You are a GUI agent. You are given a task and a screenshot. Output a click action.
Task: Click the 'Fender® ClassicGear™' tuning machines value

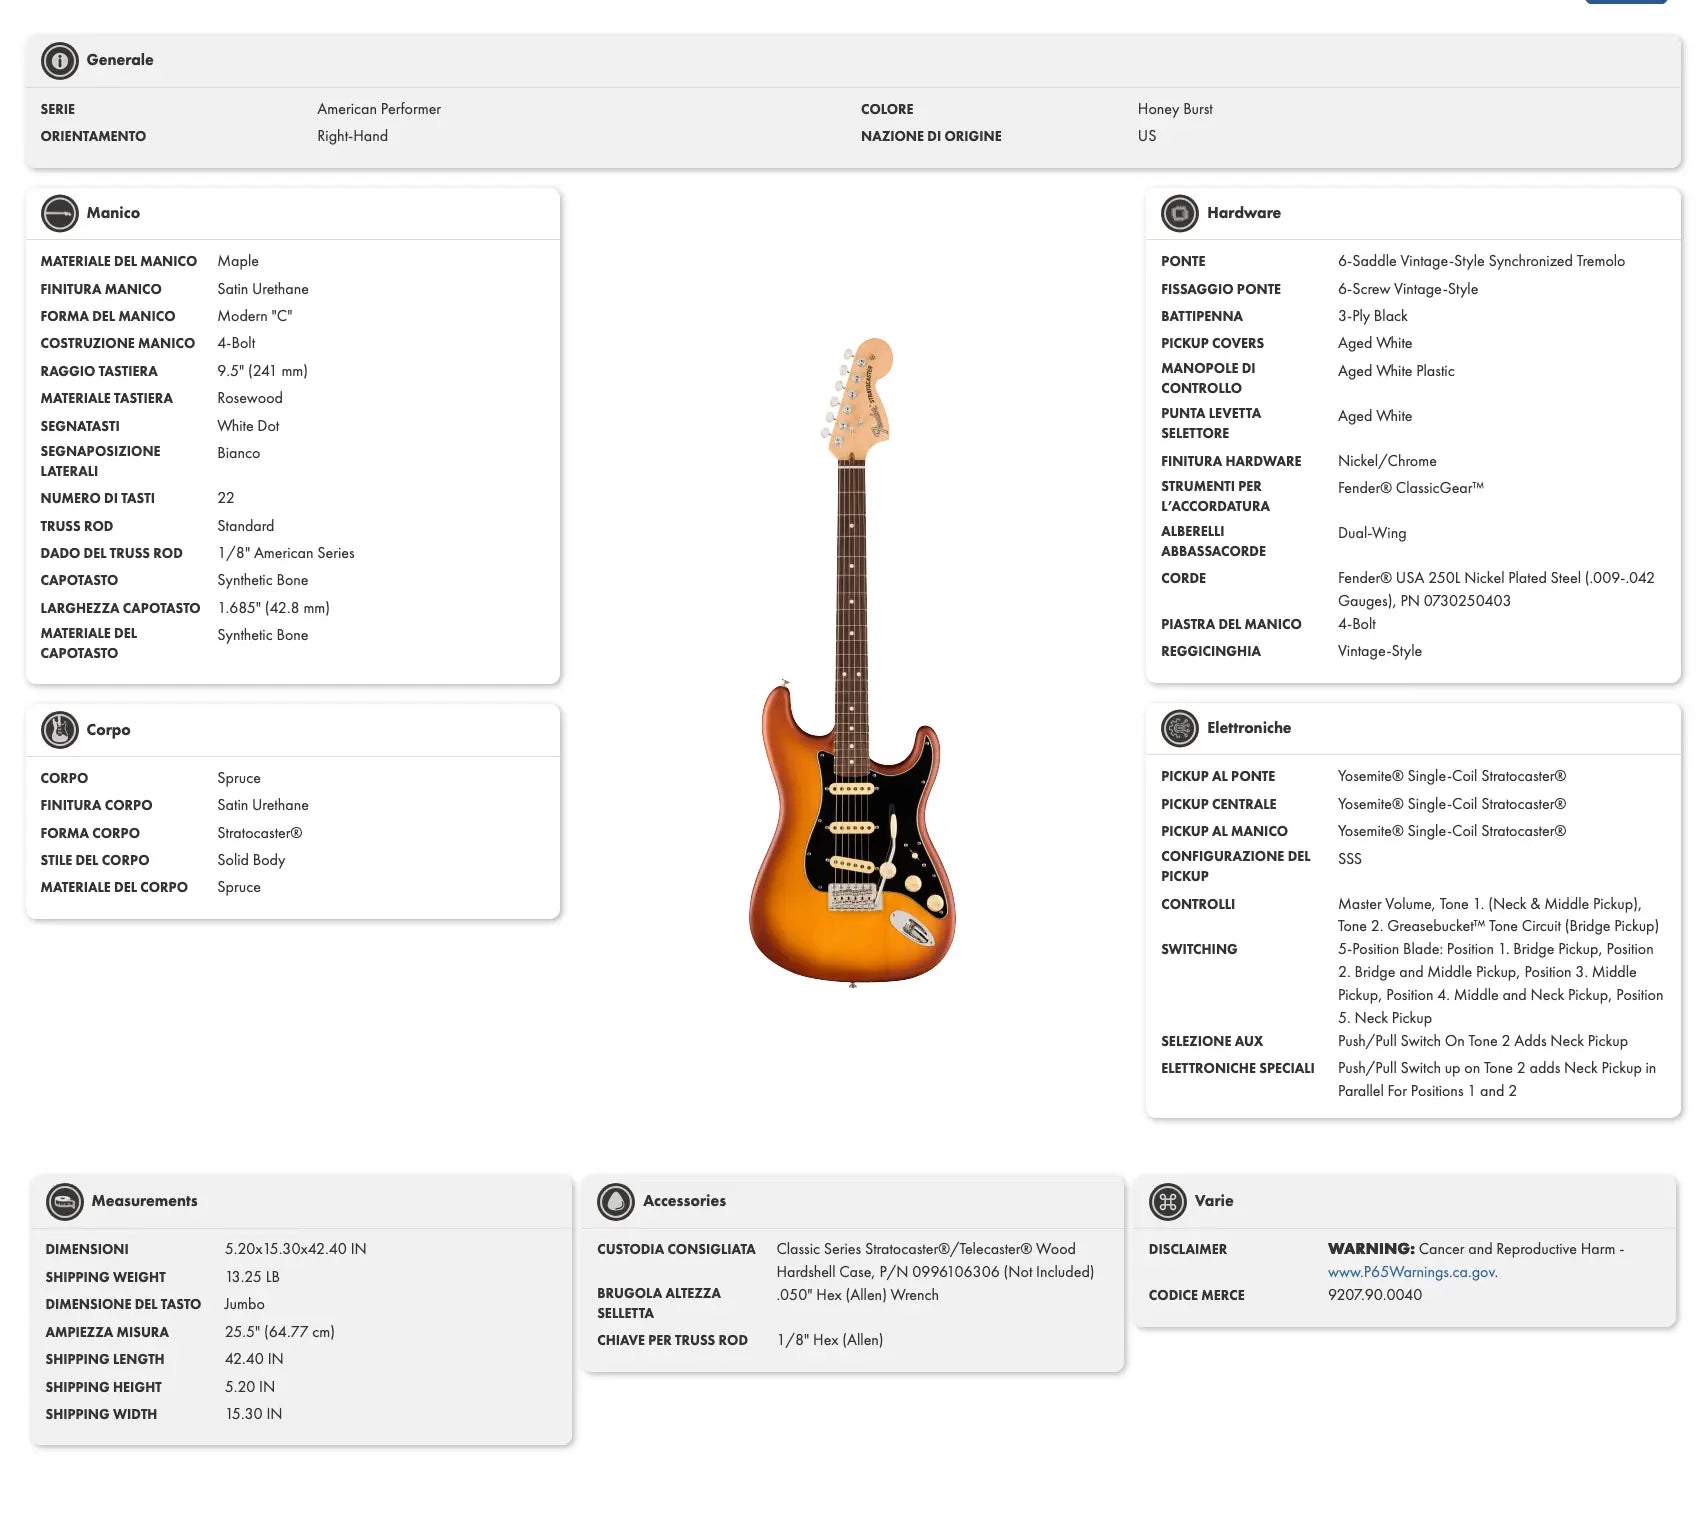point(1411,488)
